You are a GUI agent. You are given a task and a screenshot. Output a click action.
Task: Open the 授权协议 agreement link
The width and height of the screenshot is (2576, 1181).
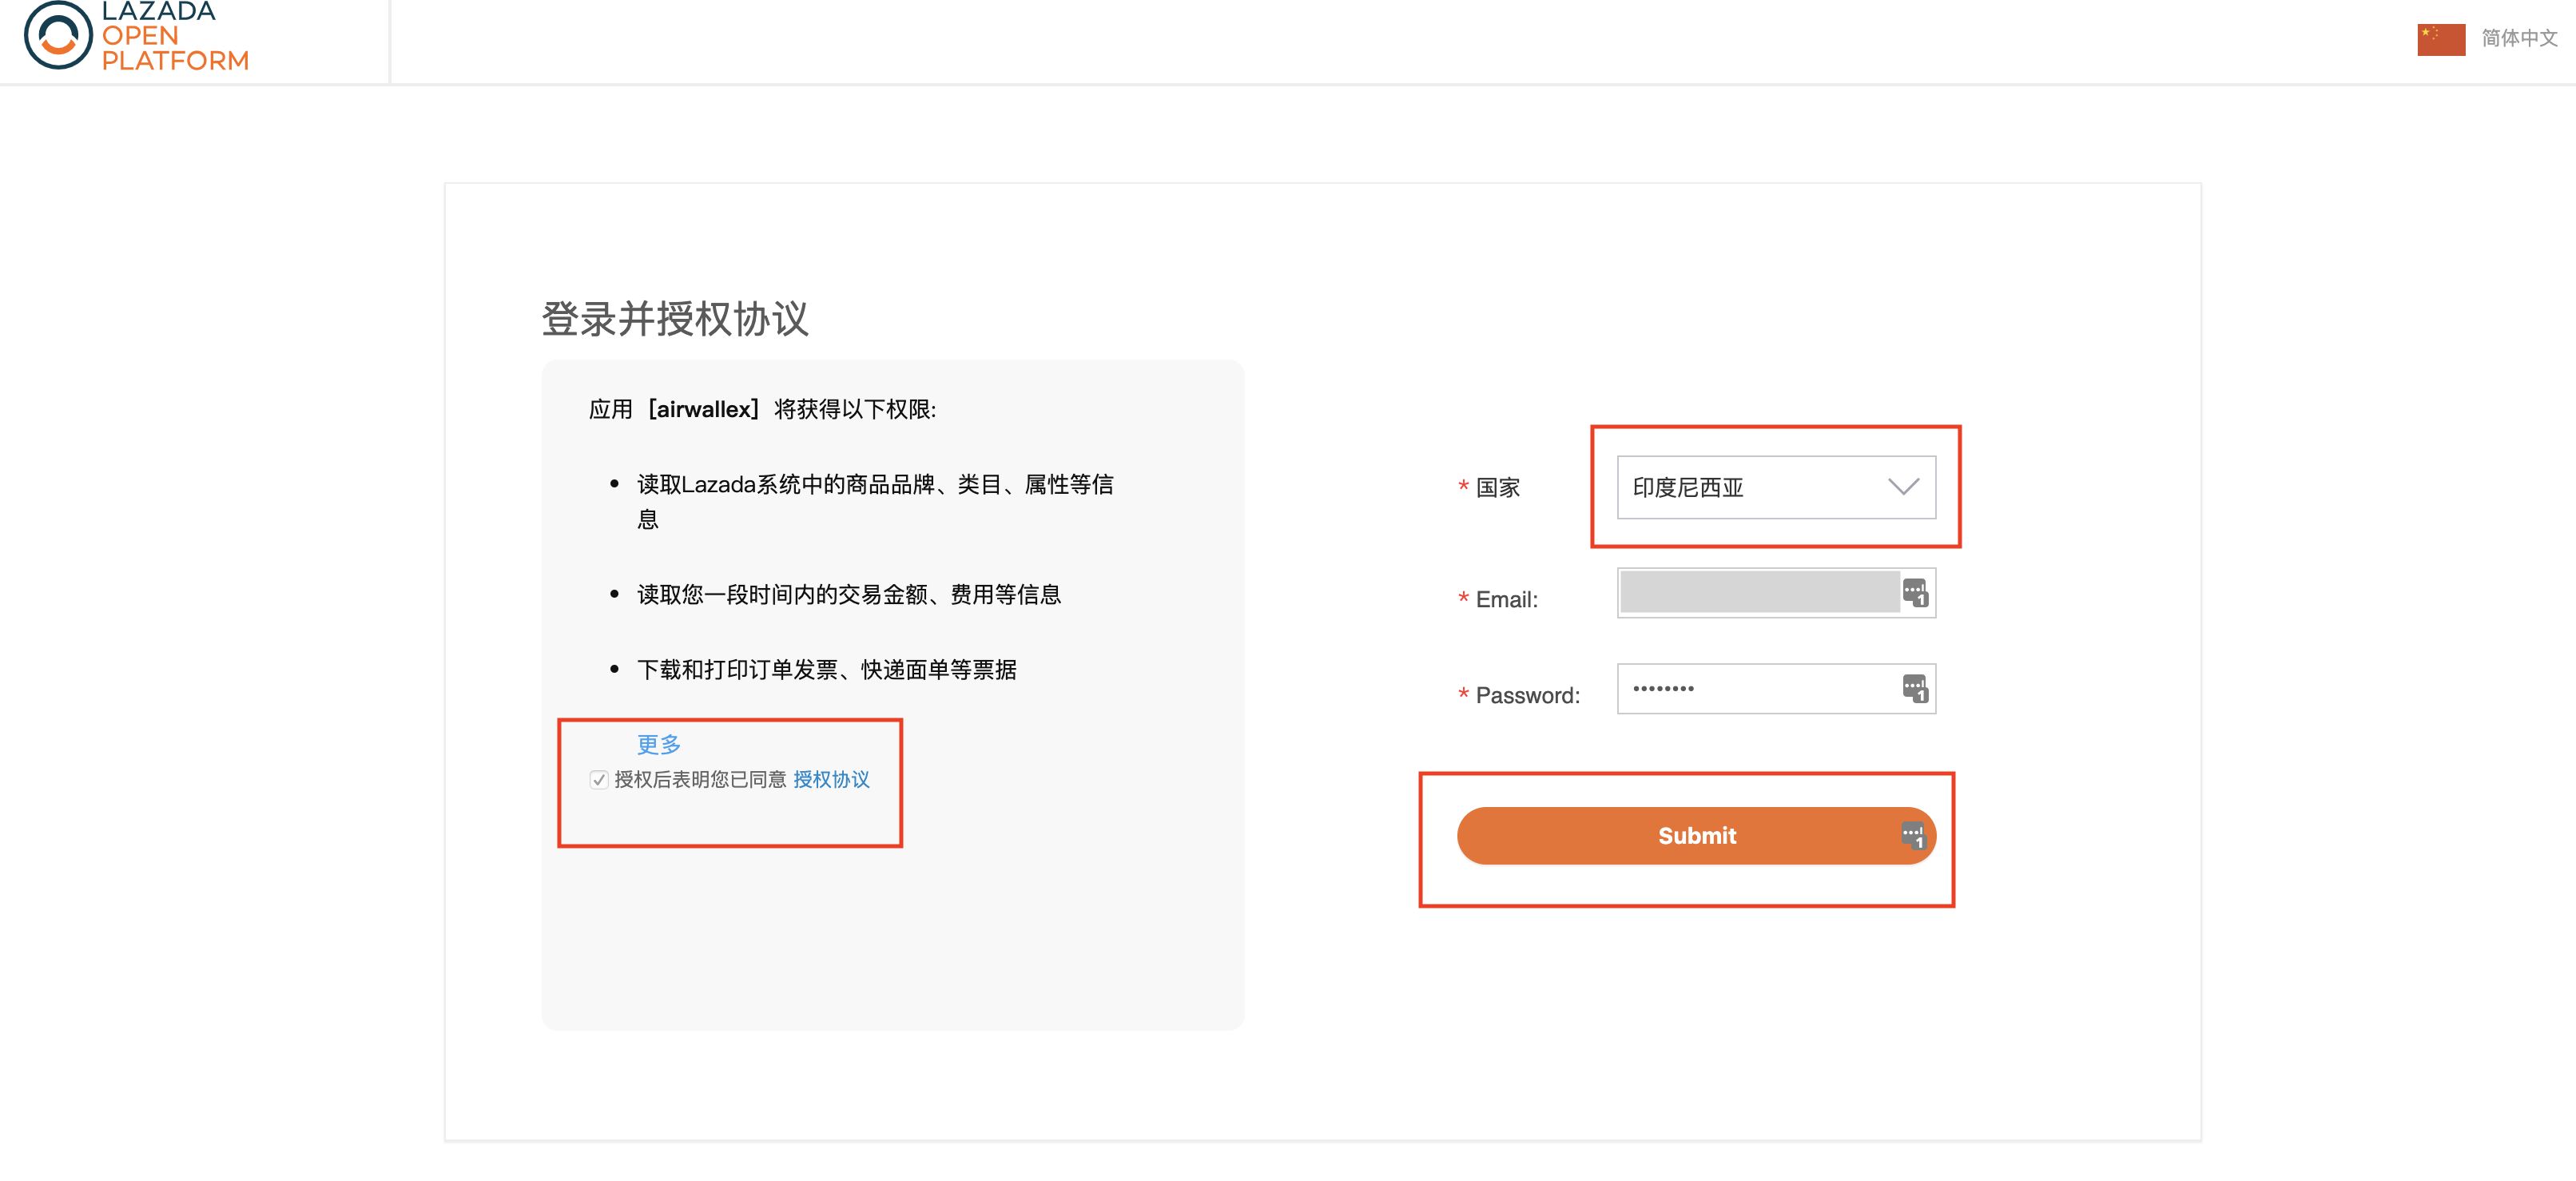831,780
